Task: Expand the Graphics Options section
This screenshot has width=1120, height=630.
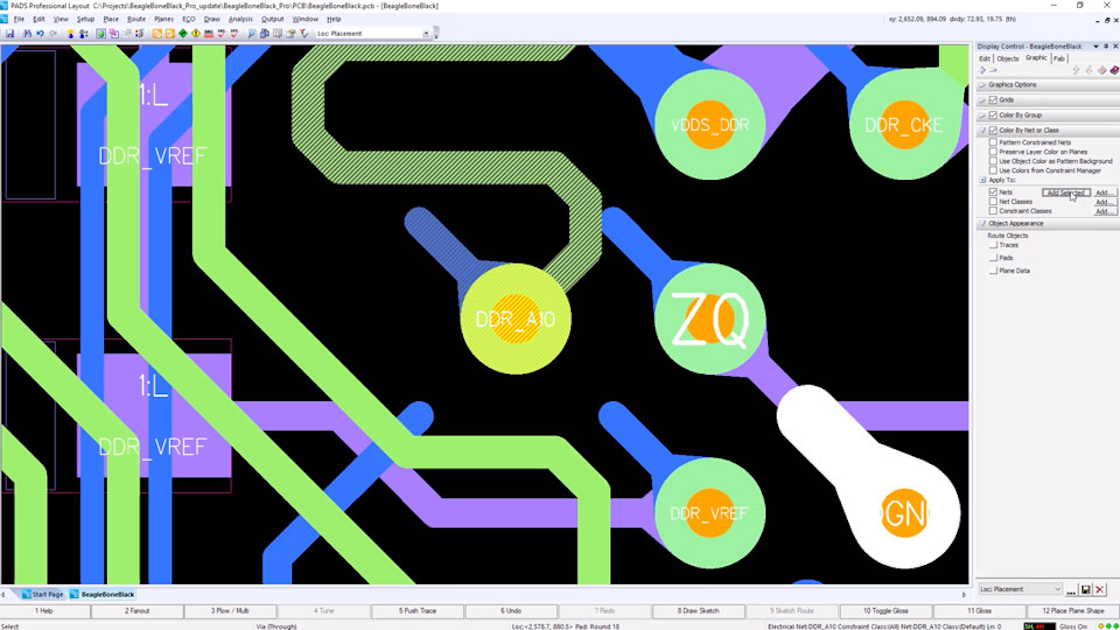Action: click(x=982, y=84)
